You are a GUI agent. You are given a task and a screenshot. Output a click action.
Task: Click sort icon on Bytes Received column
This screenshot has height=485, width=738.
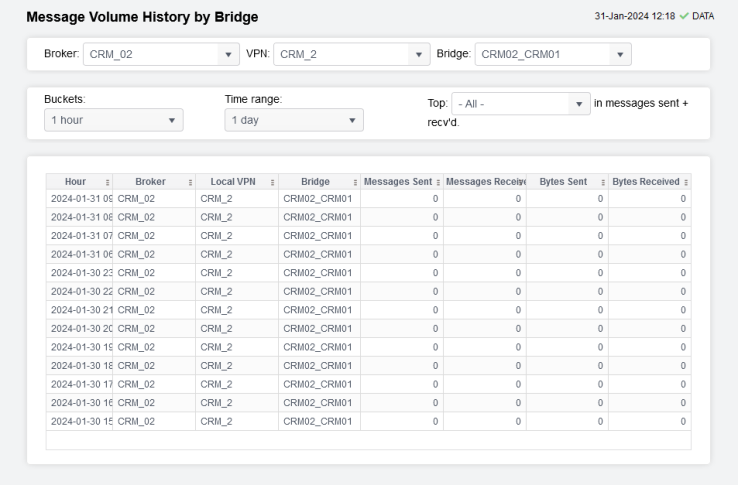[686, 182]
